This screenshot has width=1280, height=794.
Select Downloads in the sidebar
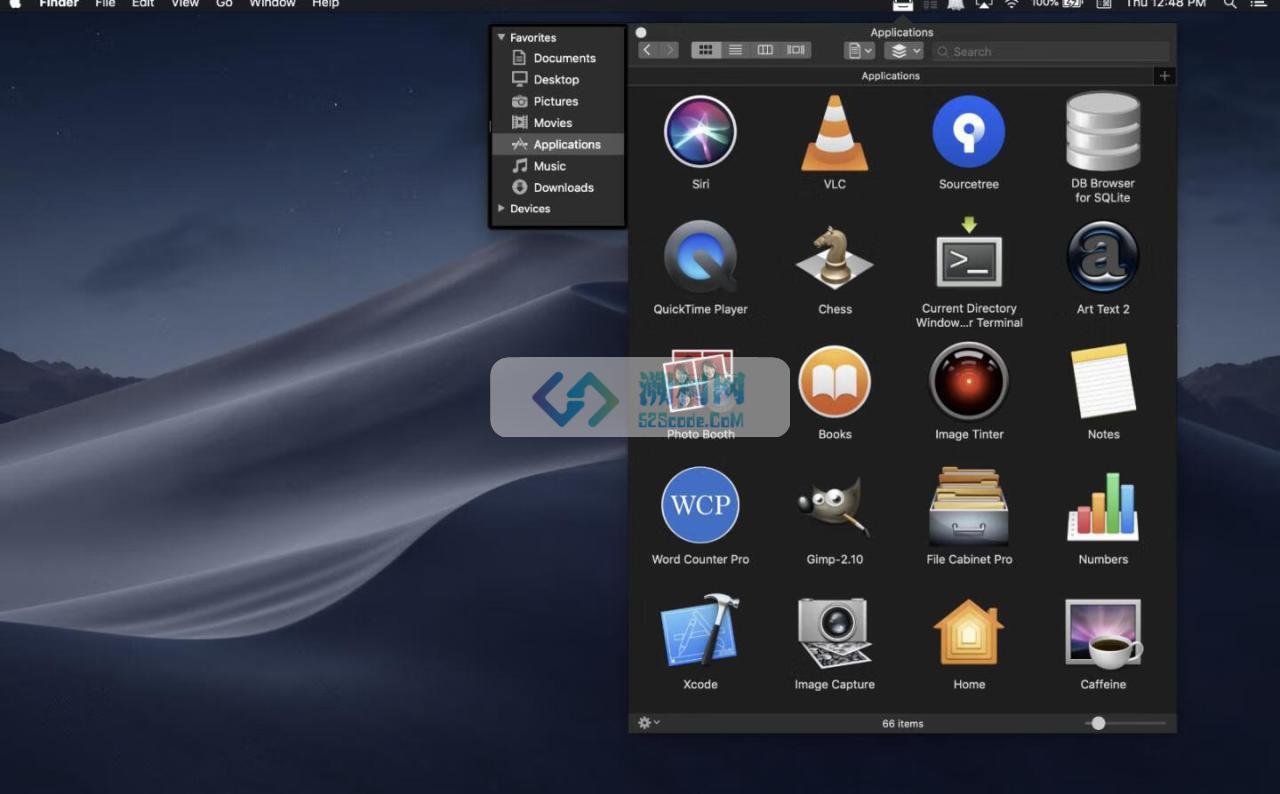pos(558,187)
